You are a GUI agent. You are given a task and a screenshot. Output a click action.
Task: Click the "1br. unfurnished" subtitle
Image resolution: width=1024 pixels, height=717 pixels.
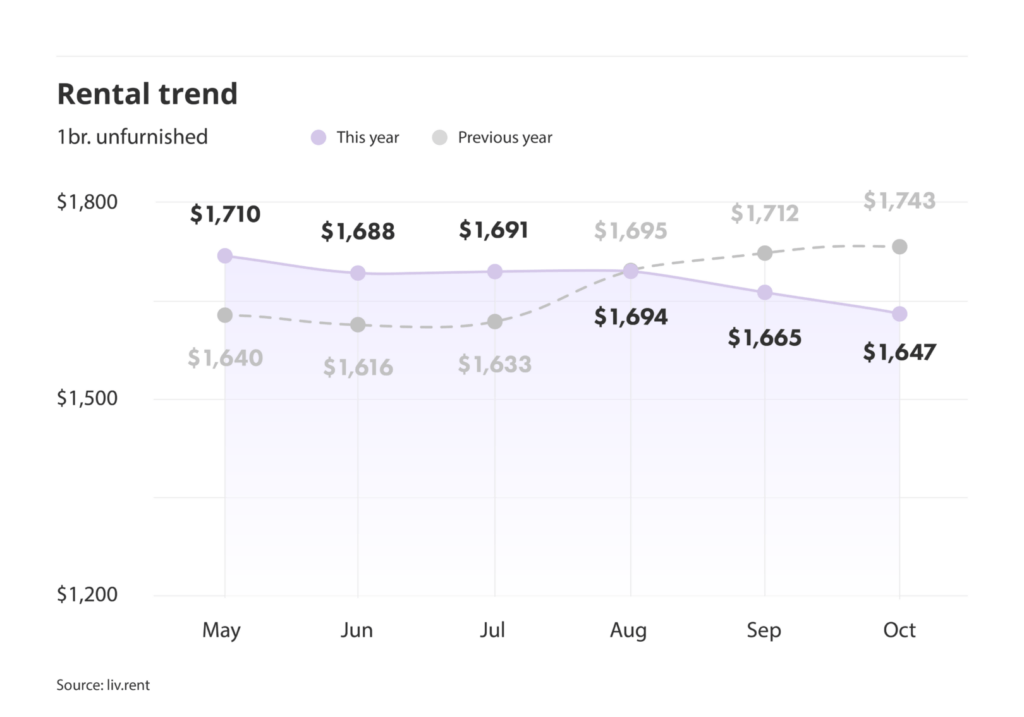coord(132,138)
